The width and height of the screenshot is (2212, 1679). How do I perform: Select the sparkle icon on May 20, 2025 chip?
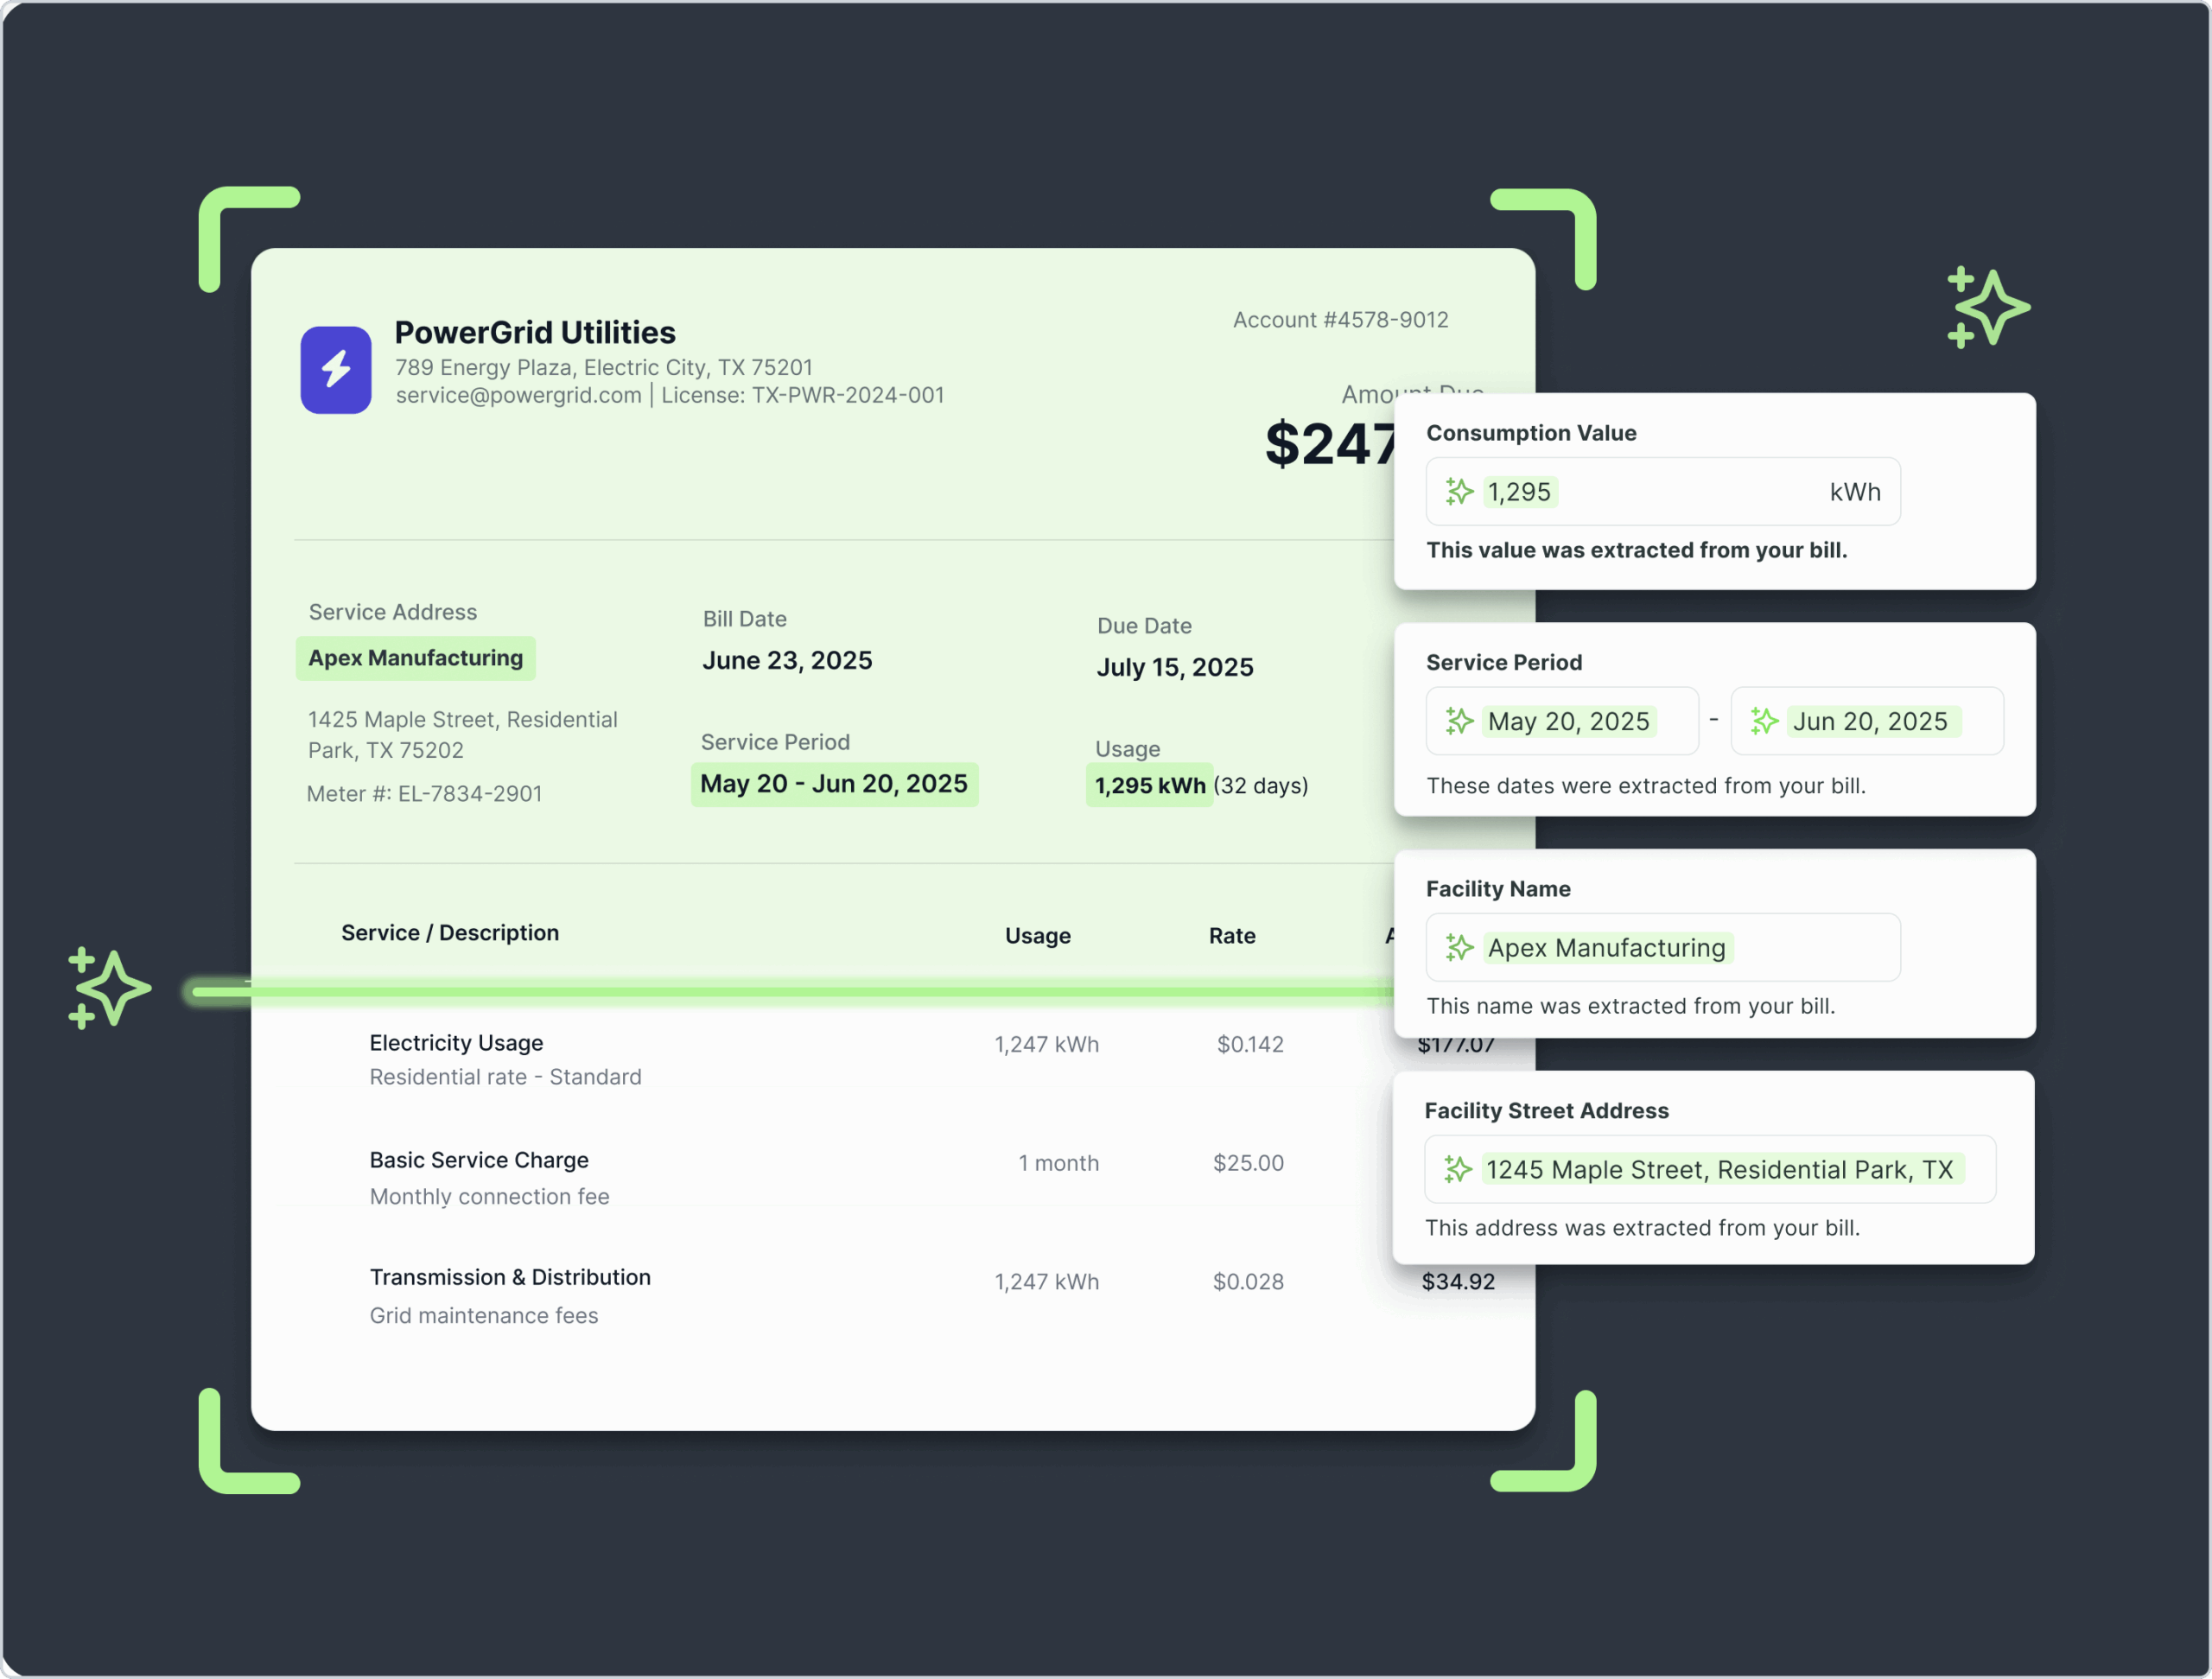tap(1459, 721)
